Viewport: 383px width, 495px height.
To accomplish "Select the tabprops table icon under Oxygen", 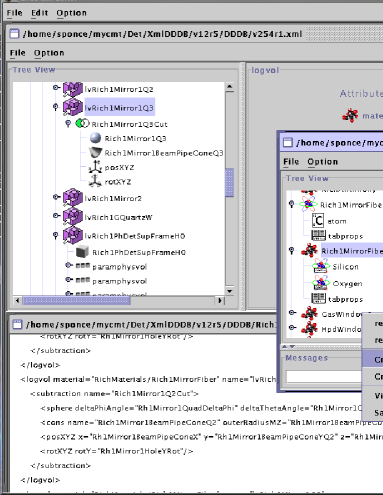I will tap(318, 299).
